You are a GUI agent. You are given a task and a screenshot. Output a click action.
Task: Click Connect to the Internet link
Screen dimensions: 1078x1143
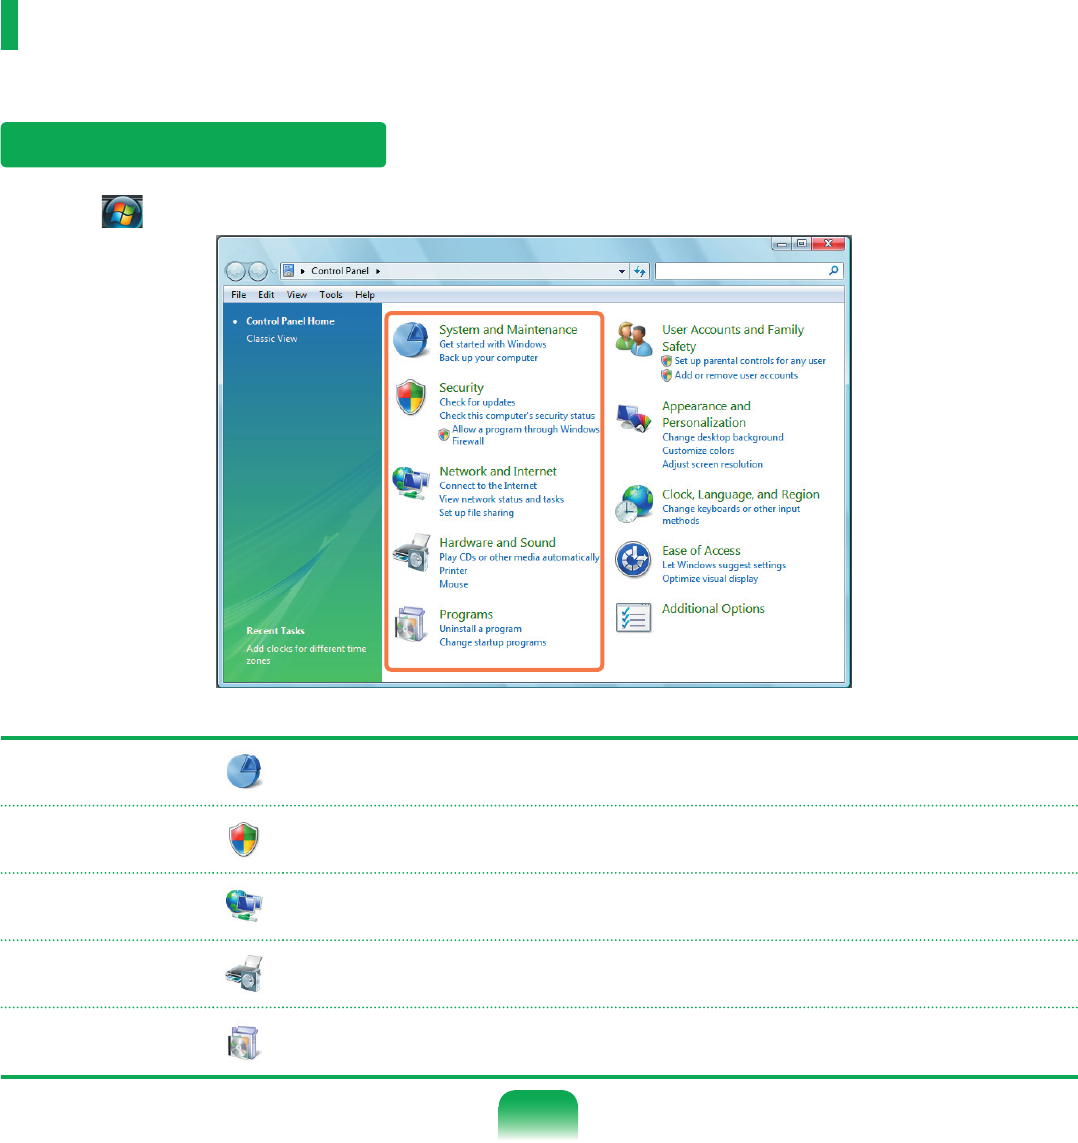coord(488,486)
